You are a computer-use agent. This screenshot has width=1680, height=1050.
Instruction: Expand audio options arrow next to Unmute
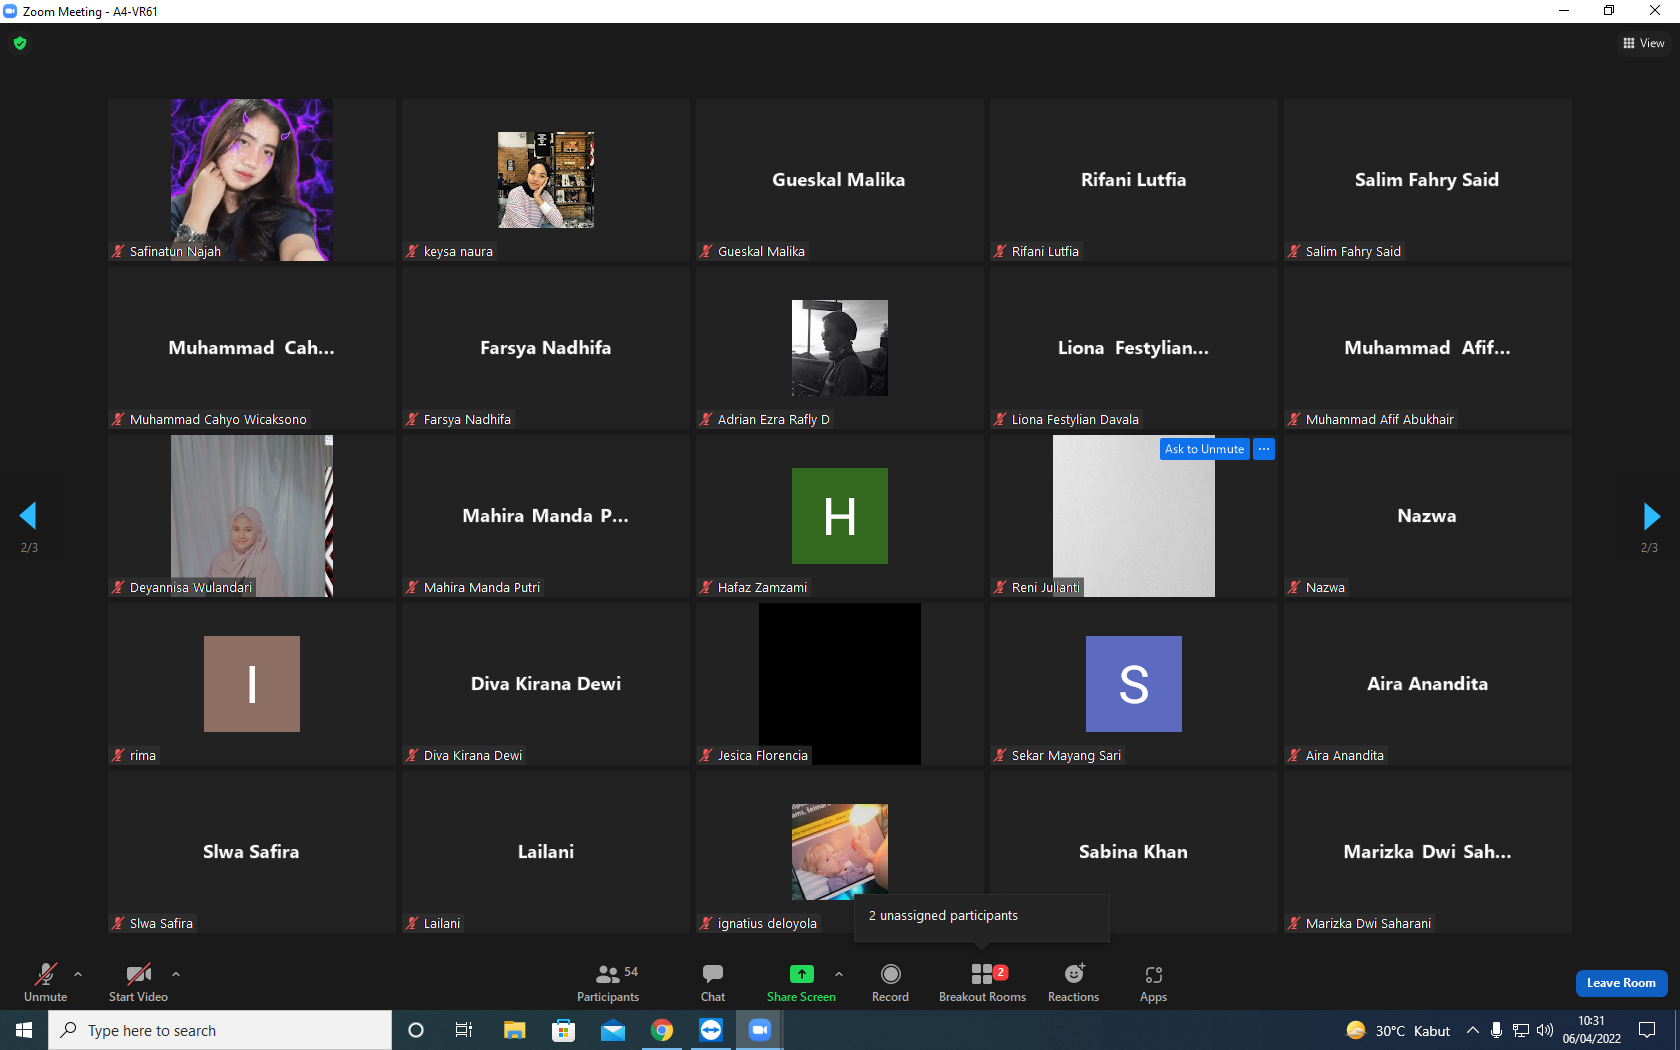[78, 973]
